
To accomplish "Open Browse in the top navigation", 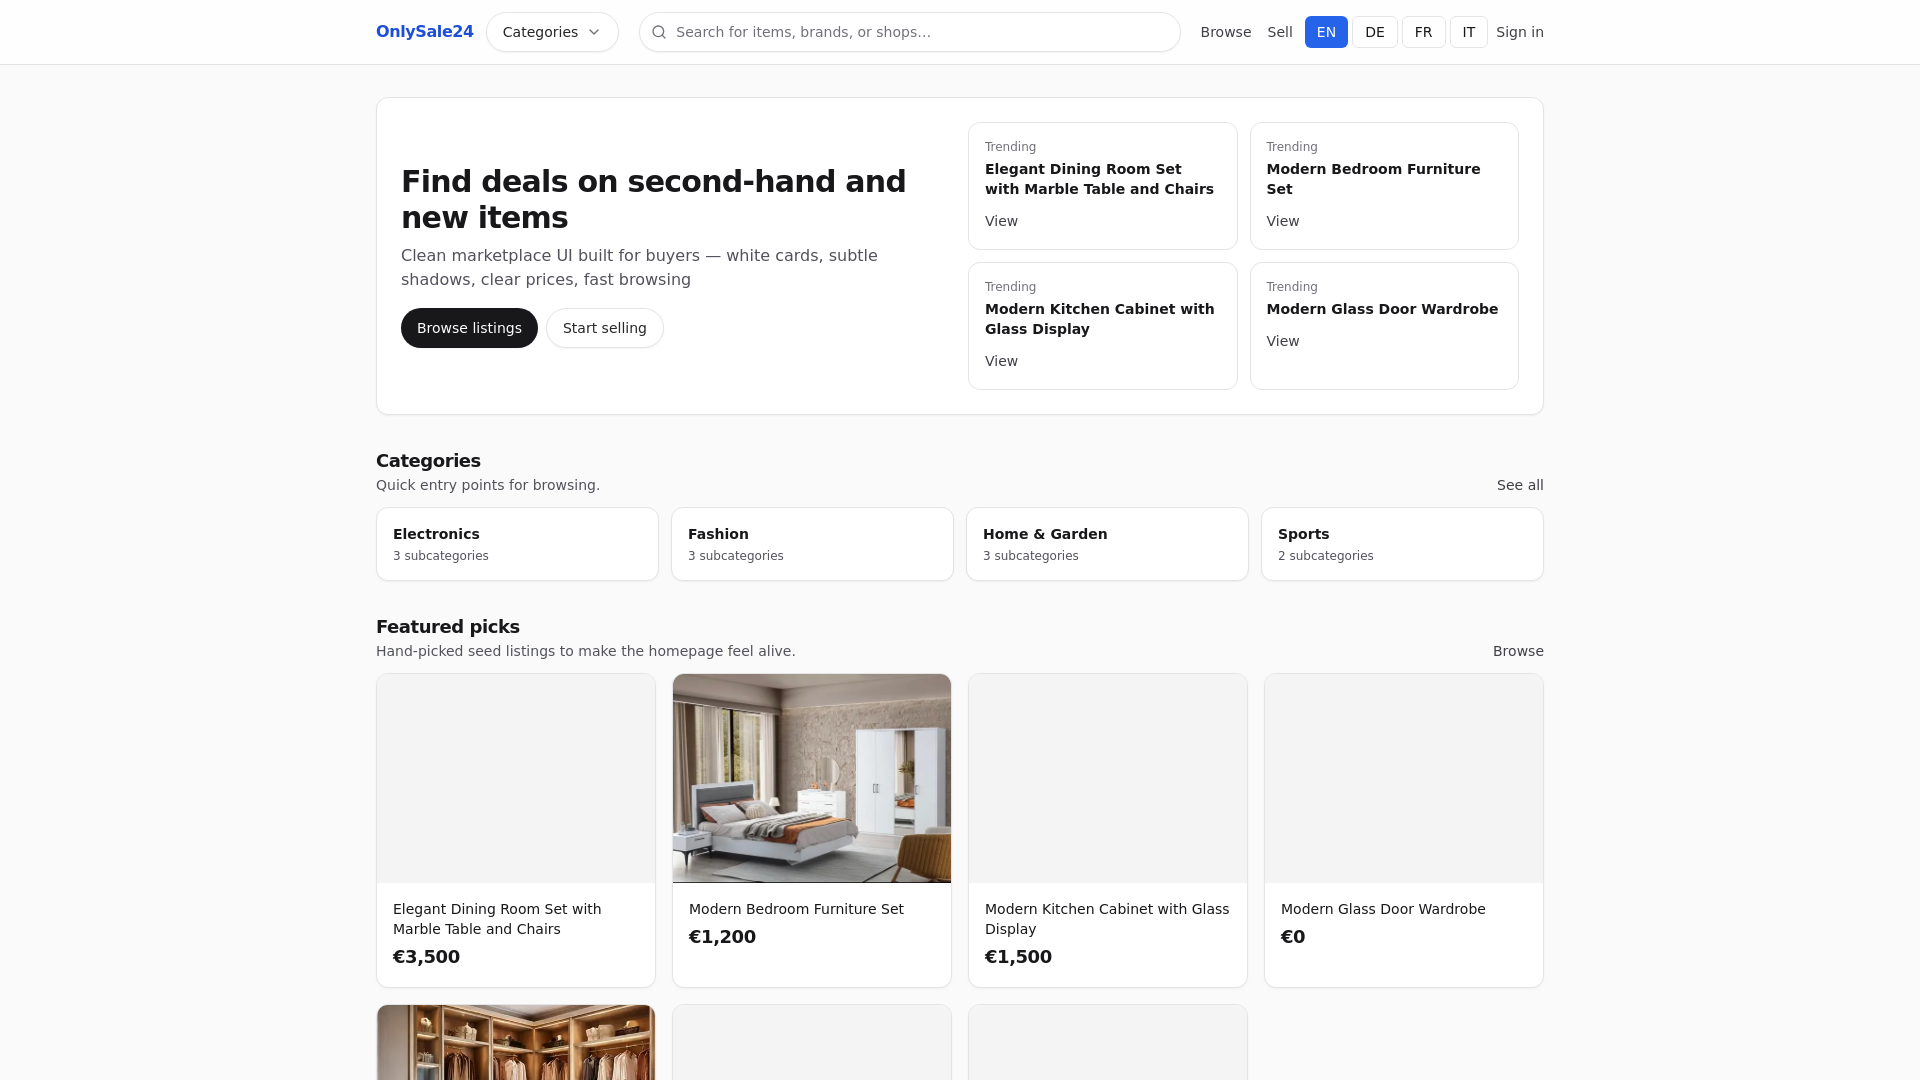I will coord(1225,32).
